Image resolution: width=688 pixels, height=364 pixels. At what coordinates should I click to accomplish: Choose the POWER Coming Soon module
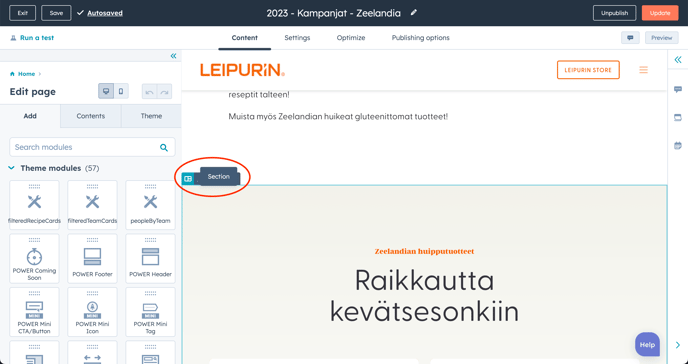pos(34,258)
